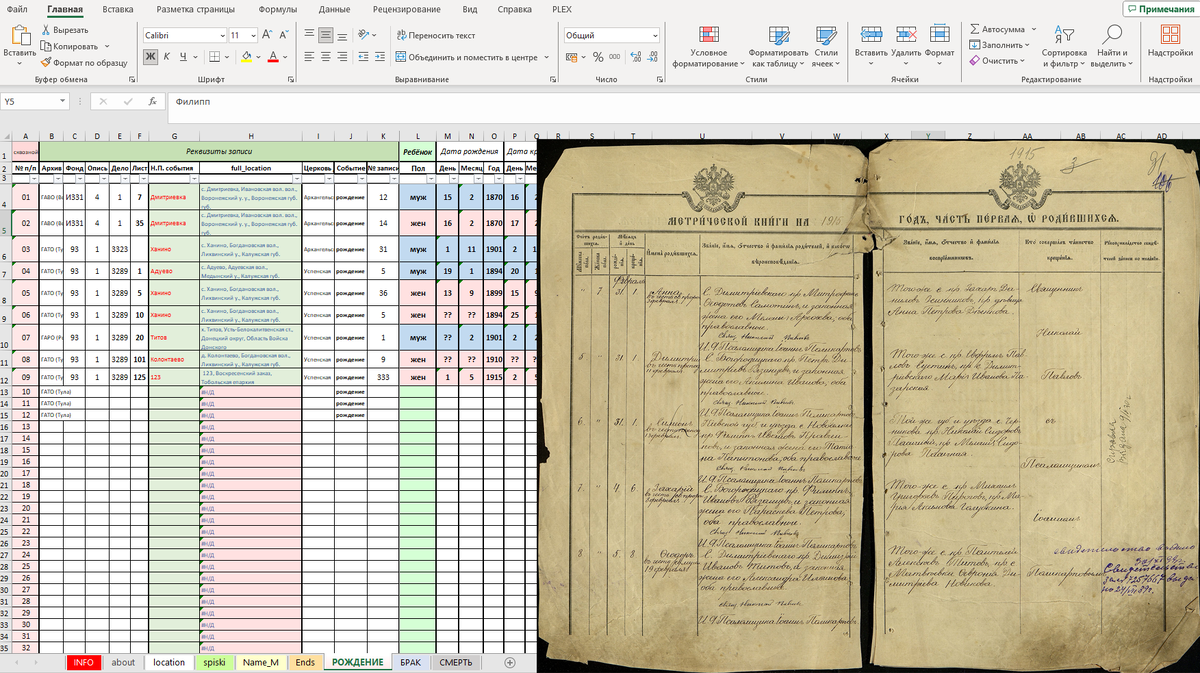Apply percent style format

(598, 57)
